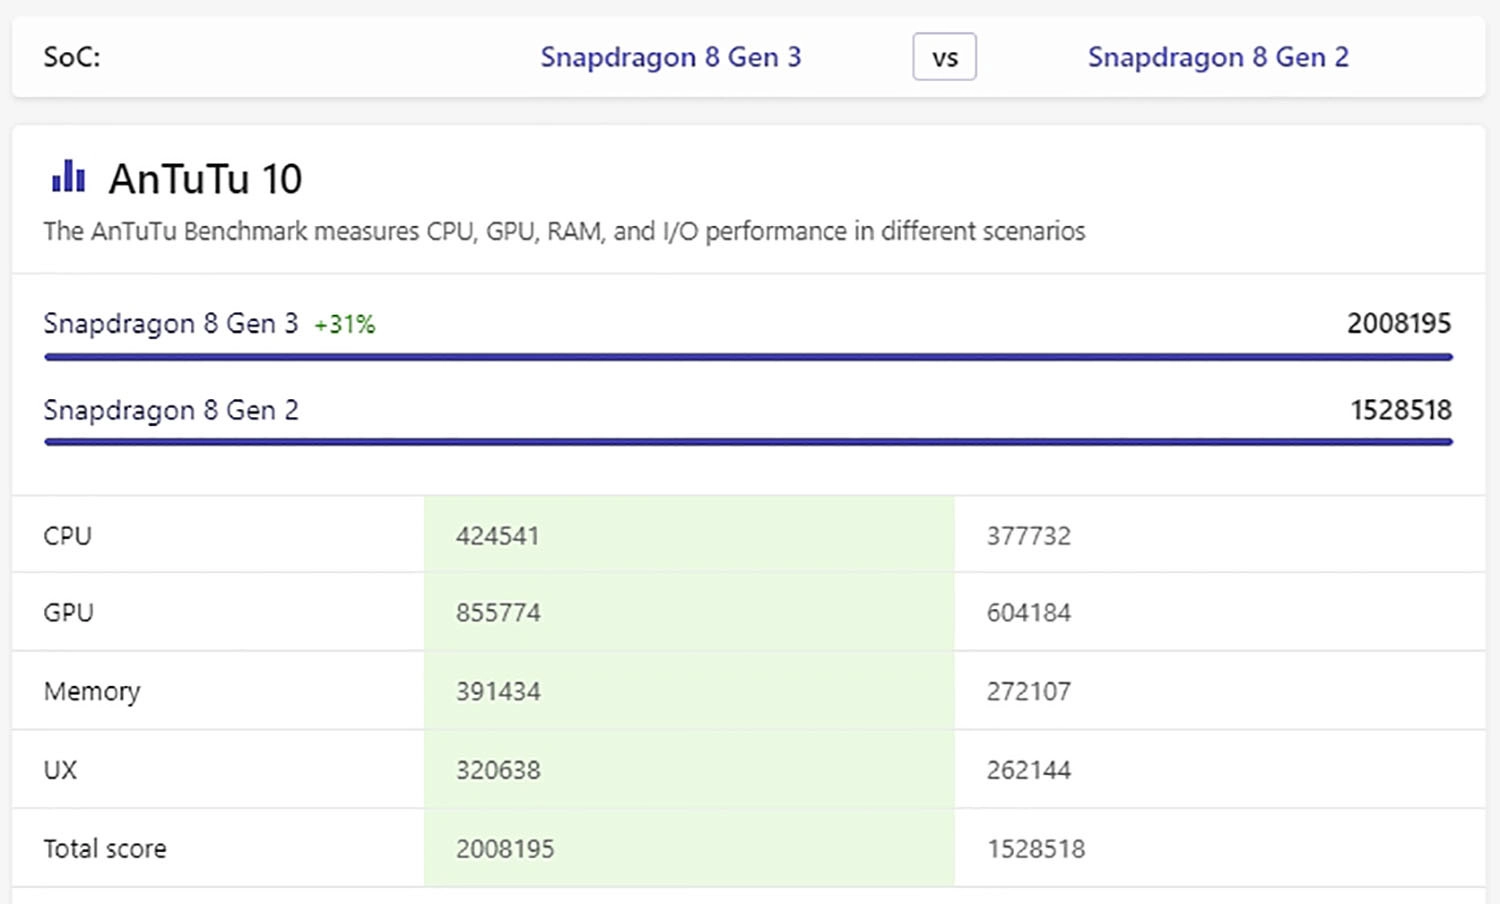Select the UX row label

(x=60, y=770)
